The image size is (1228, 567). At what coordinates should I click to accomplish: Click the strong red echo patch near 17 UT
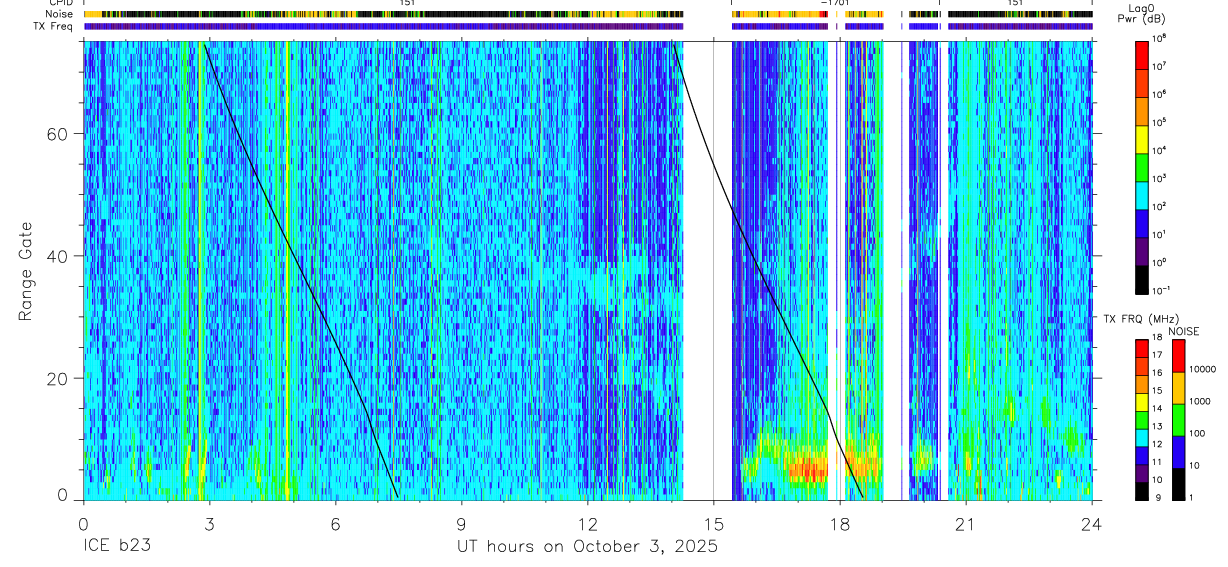pos(808,469)
